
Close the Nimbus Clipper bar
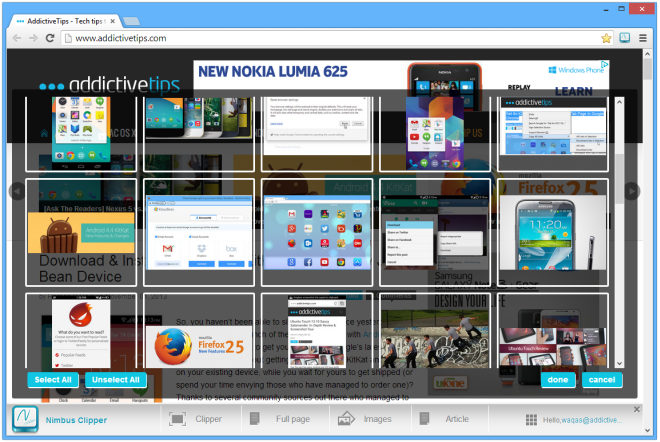coord(637,409)
